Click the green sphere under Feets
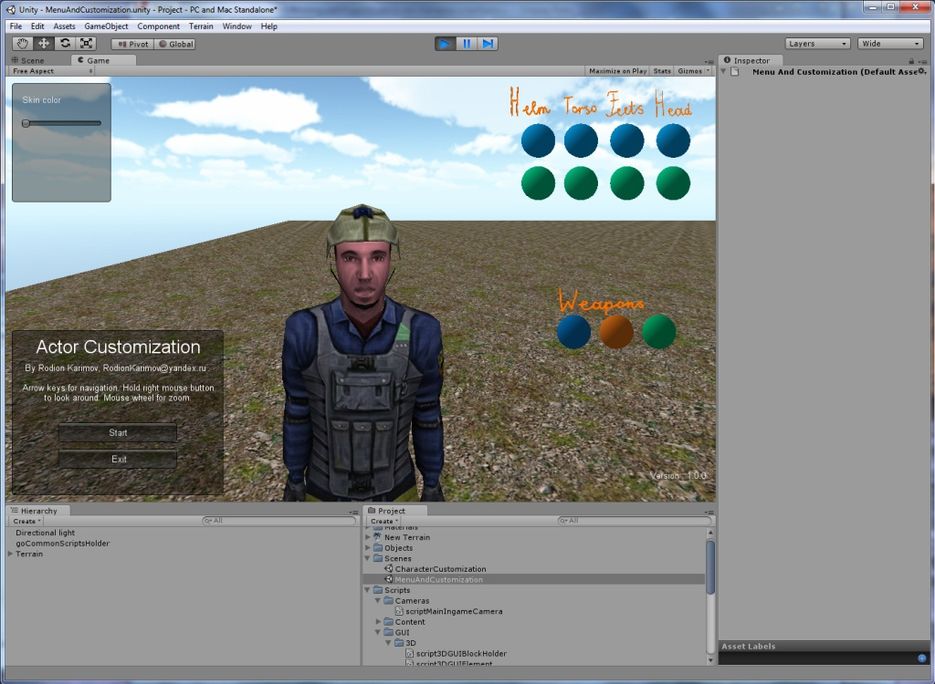The image size is (935, 684). [x=627, y=183]
